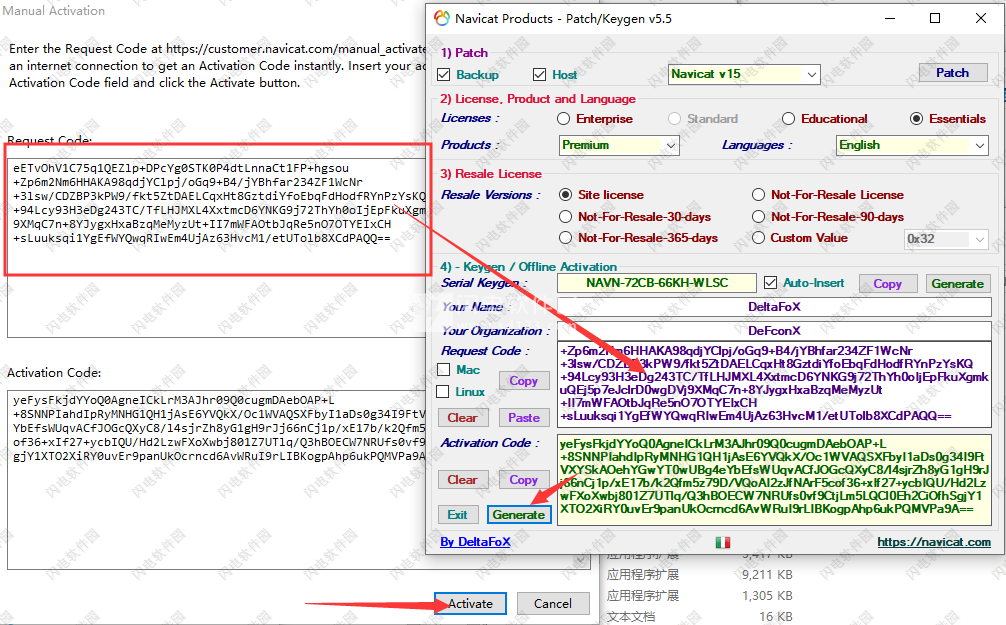Click the 16 KB file size entry
The height and width of the screenshot is (625, 1006).
point(776,617)
